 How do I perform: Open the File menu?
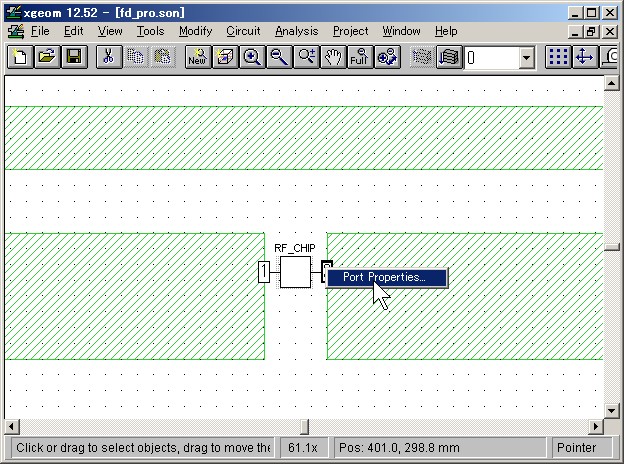coord(40,31)
